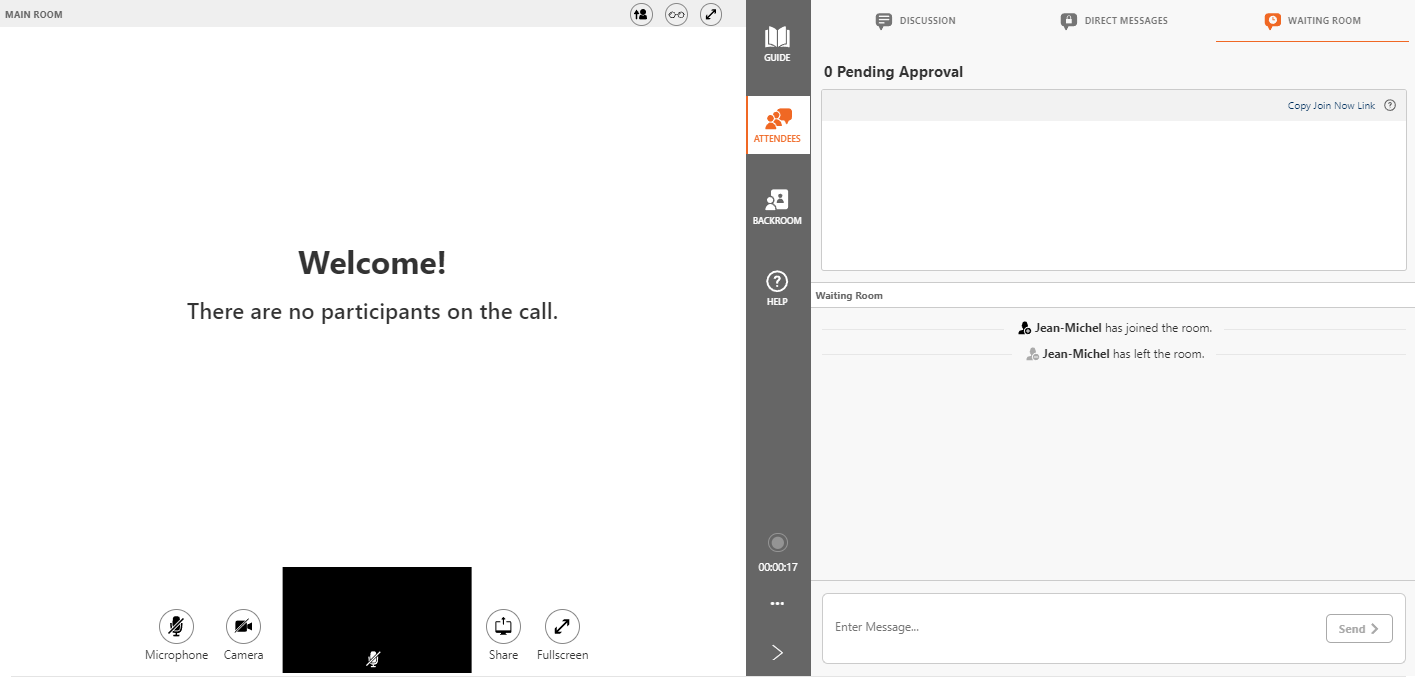Share your screen with the Share button
Screen dimensions: 1415x687
503,627
